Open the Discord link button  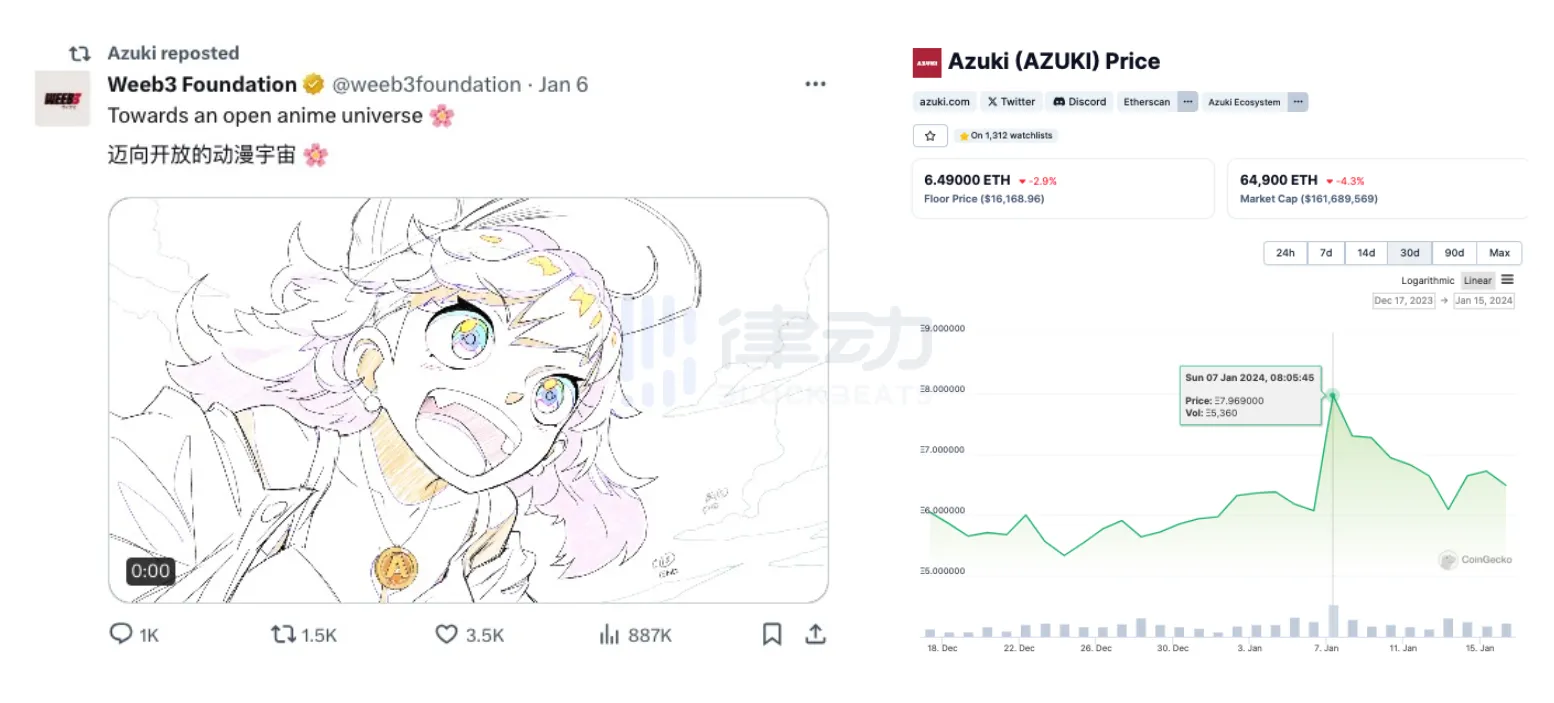click(1079, 101)
